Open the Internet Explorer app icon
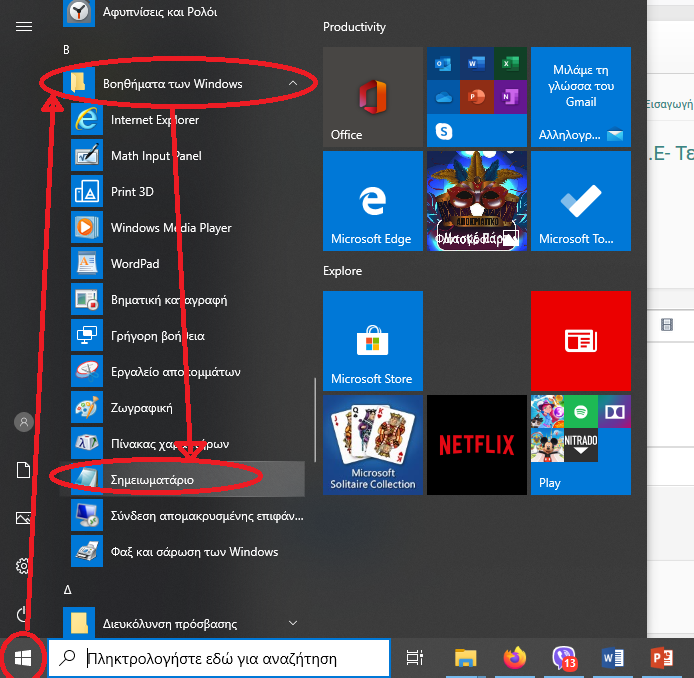 (x=87, y=119)
